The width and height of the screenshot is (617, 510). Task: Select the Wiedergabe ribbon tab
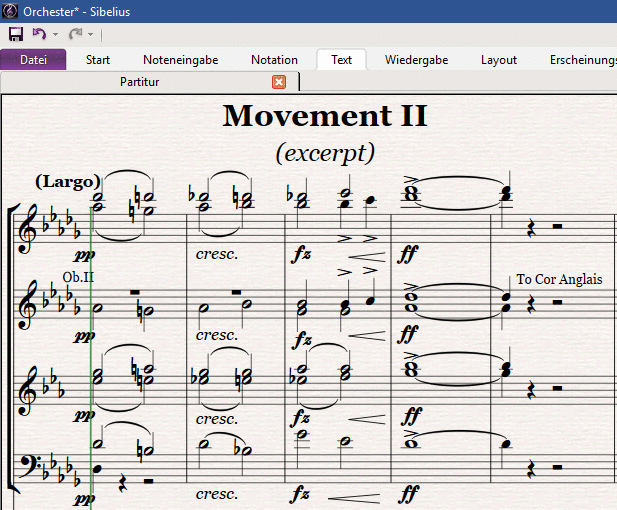(416, 60)
